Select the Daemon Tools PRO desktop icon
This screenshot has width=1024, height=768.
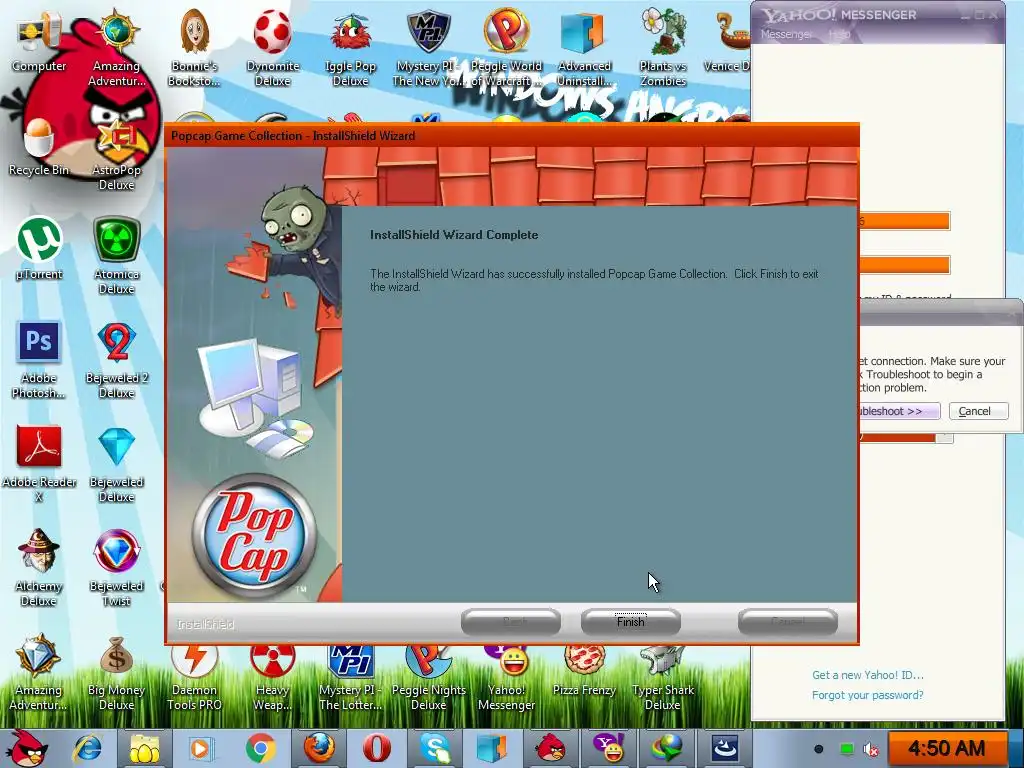click(x=194, y=676)
